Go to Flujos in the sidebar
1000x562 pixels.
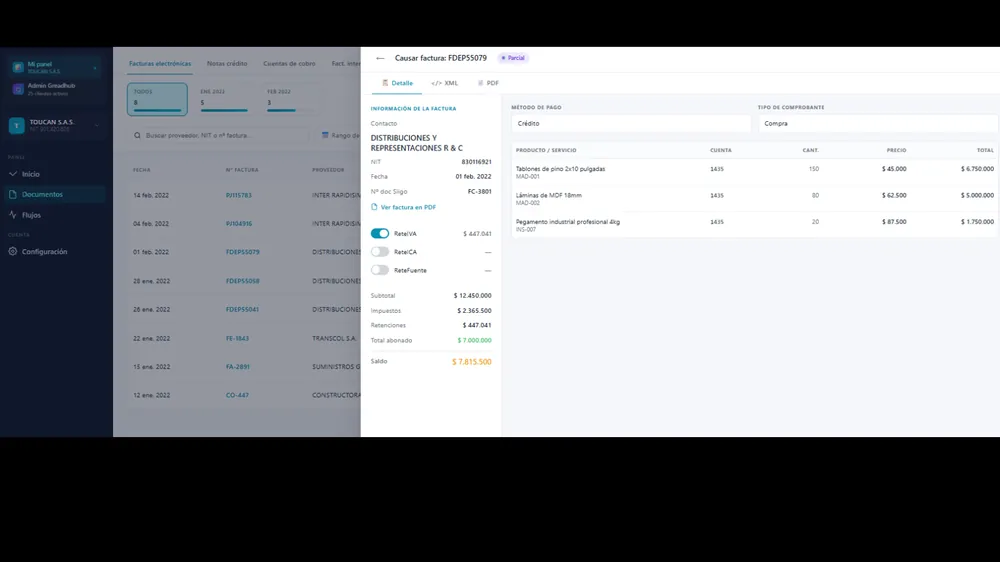coord(55,215)
